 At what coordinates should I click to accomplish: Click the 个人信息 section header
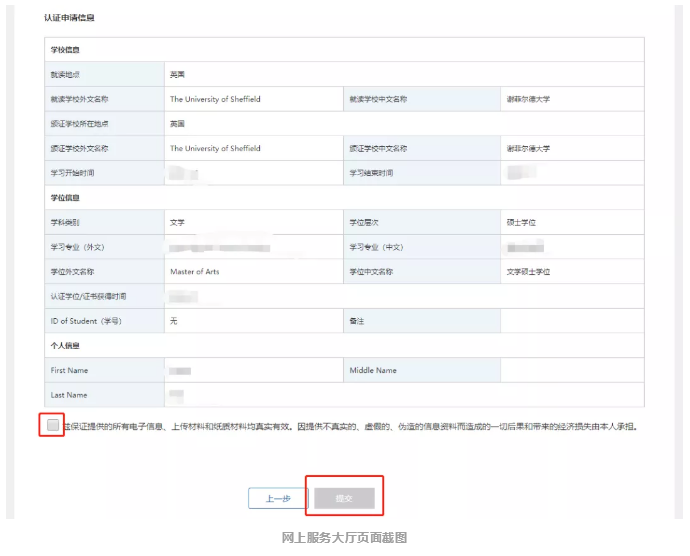tap(65, 346)
